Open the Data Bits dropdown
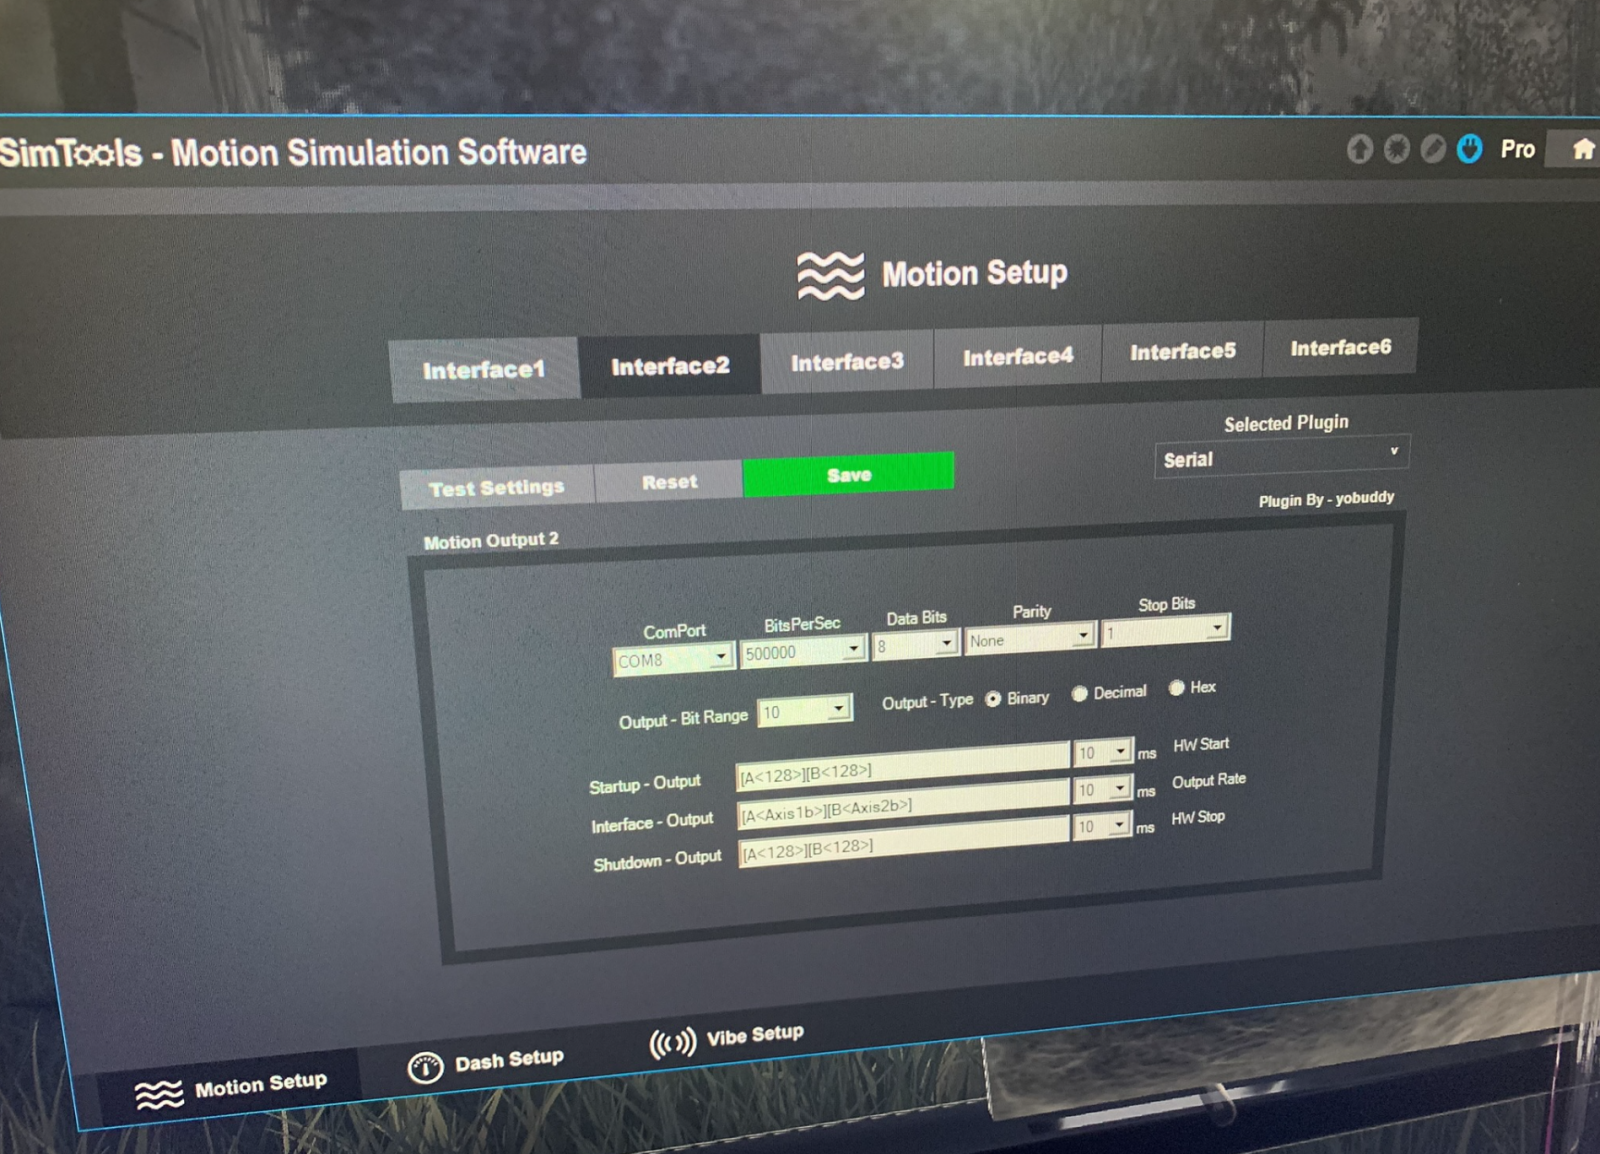1600x1154 pixels. [x=916, y=645]
